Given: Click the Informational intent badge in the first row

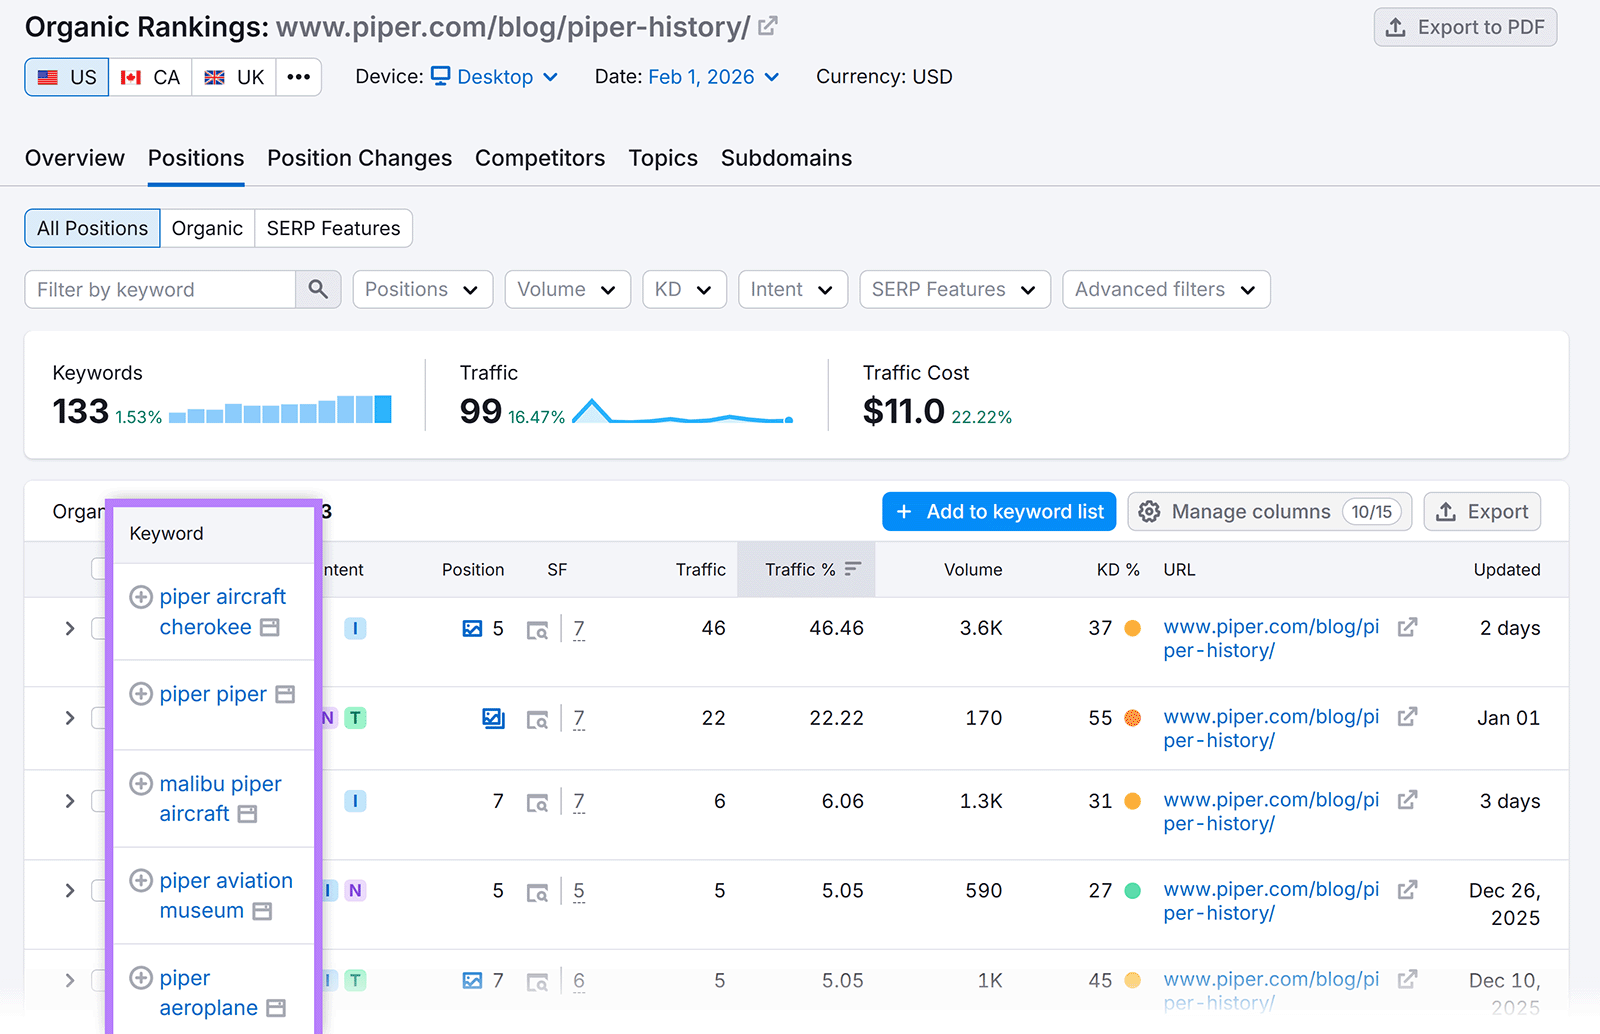Looking at the screenshot, I should (355, 628).
